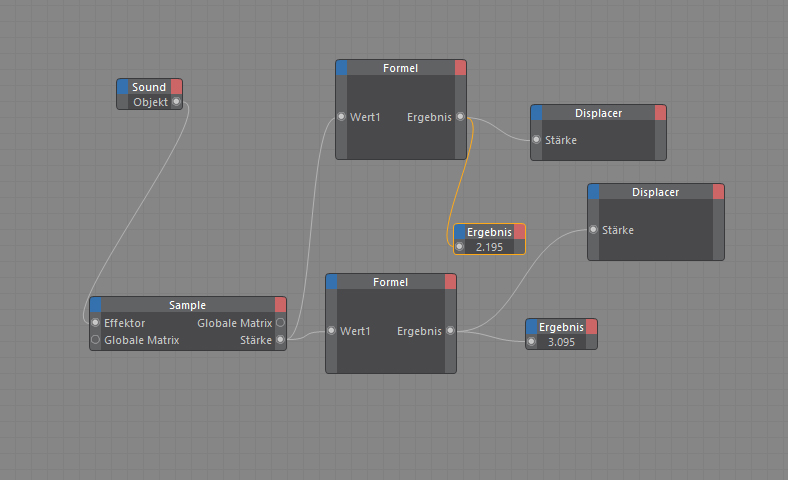
Task: Select the Sample node by its title bar
Action: point(188,304)
